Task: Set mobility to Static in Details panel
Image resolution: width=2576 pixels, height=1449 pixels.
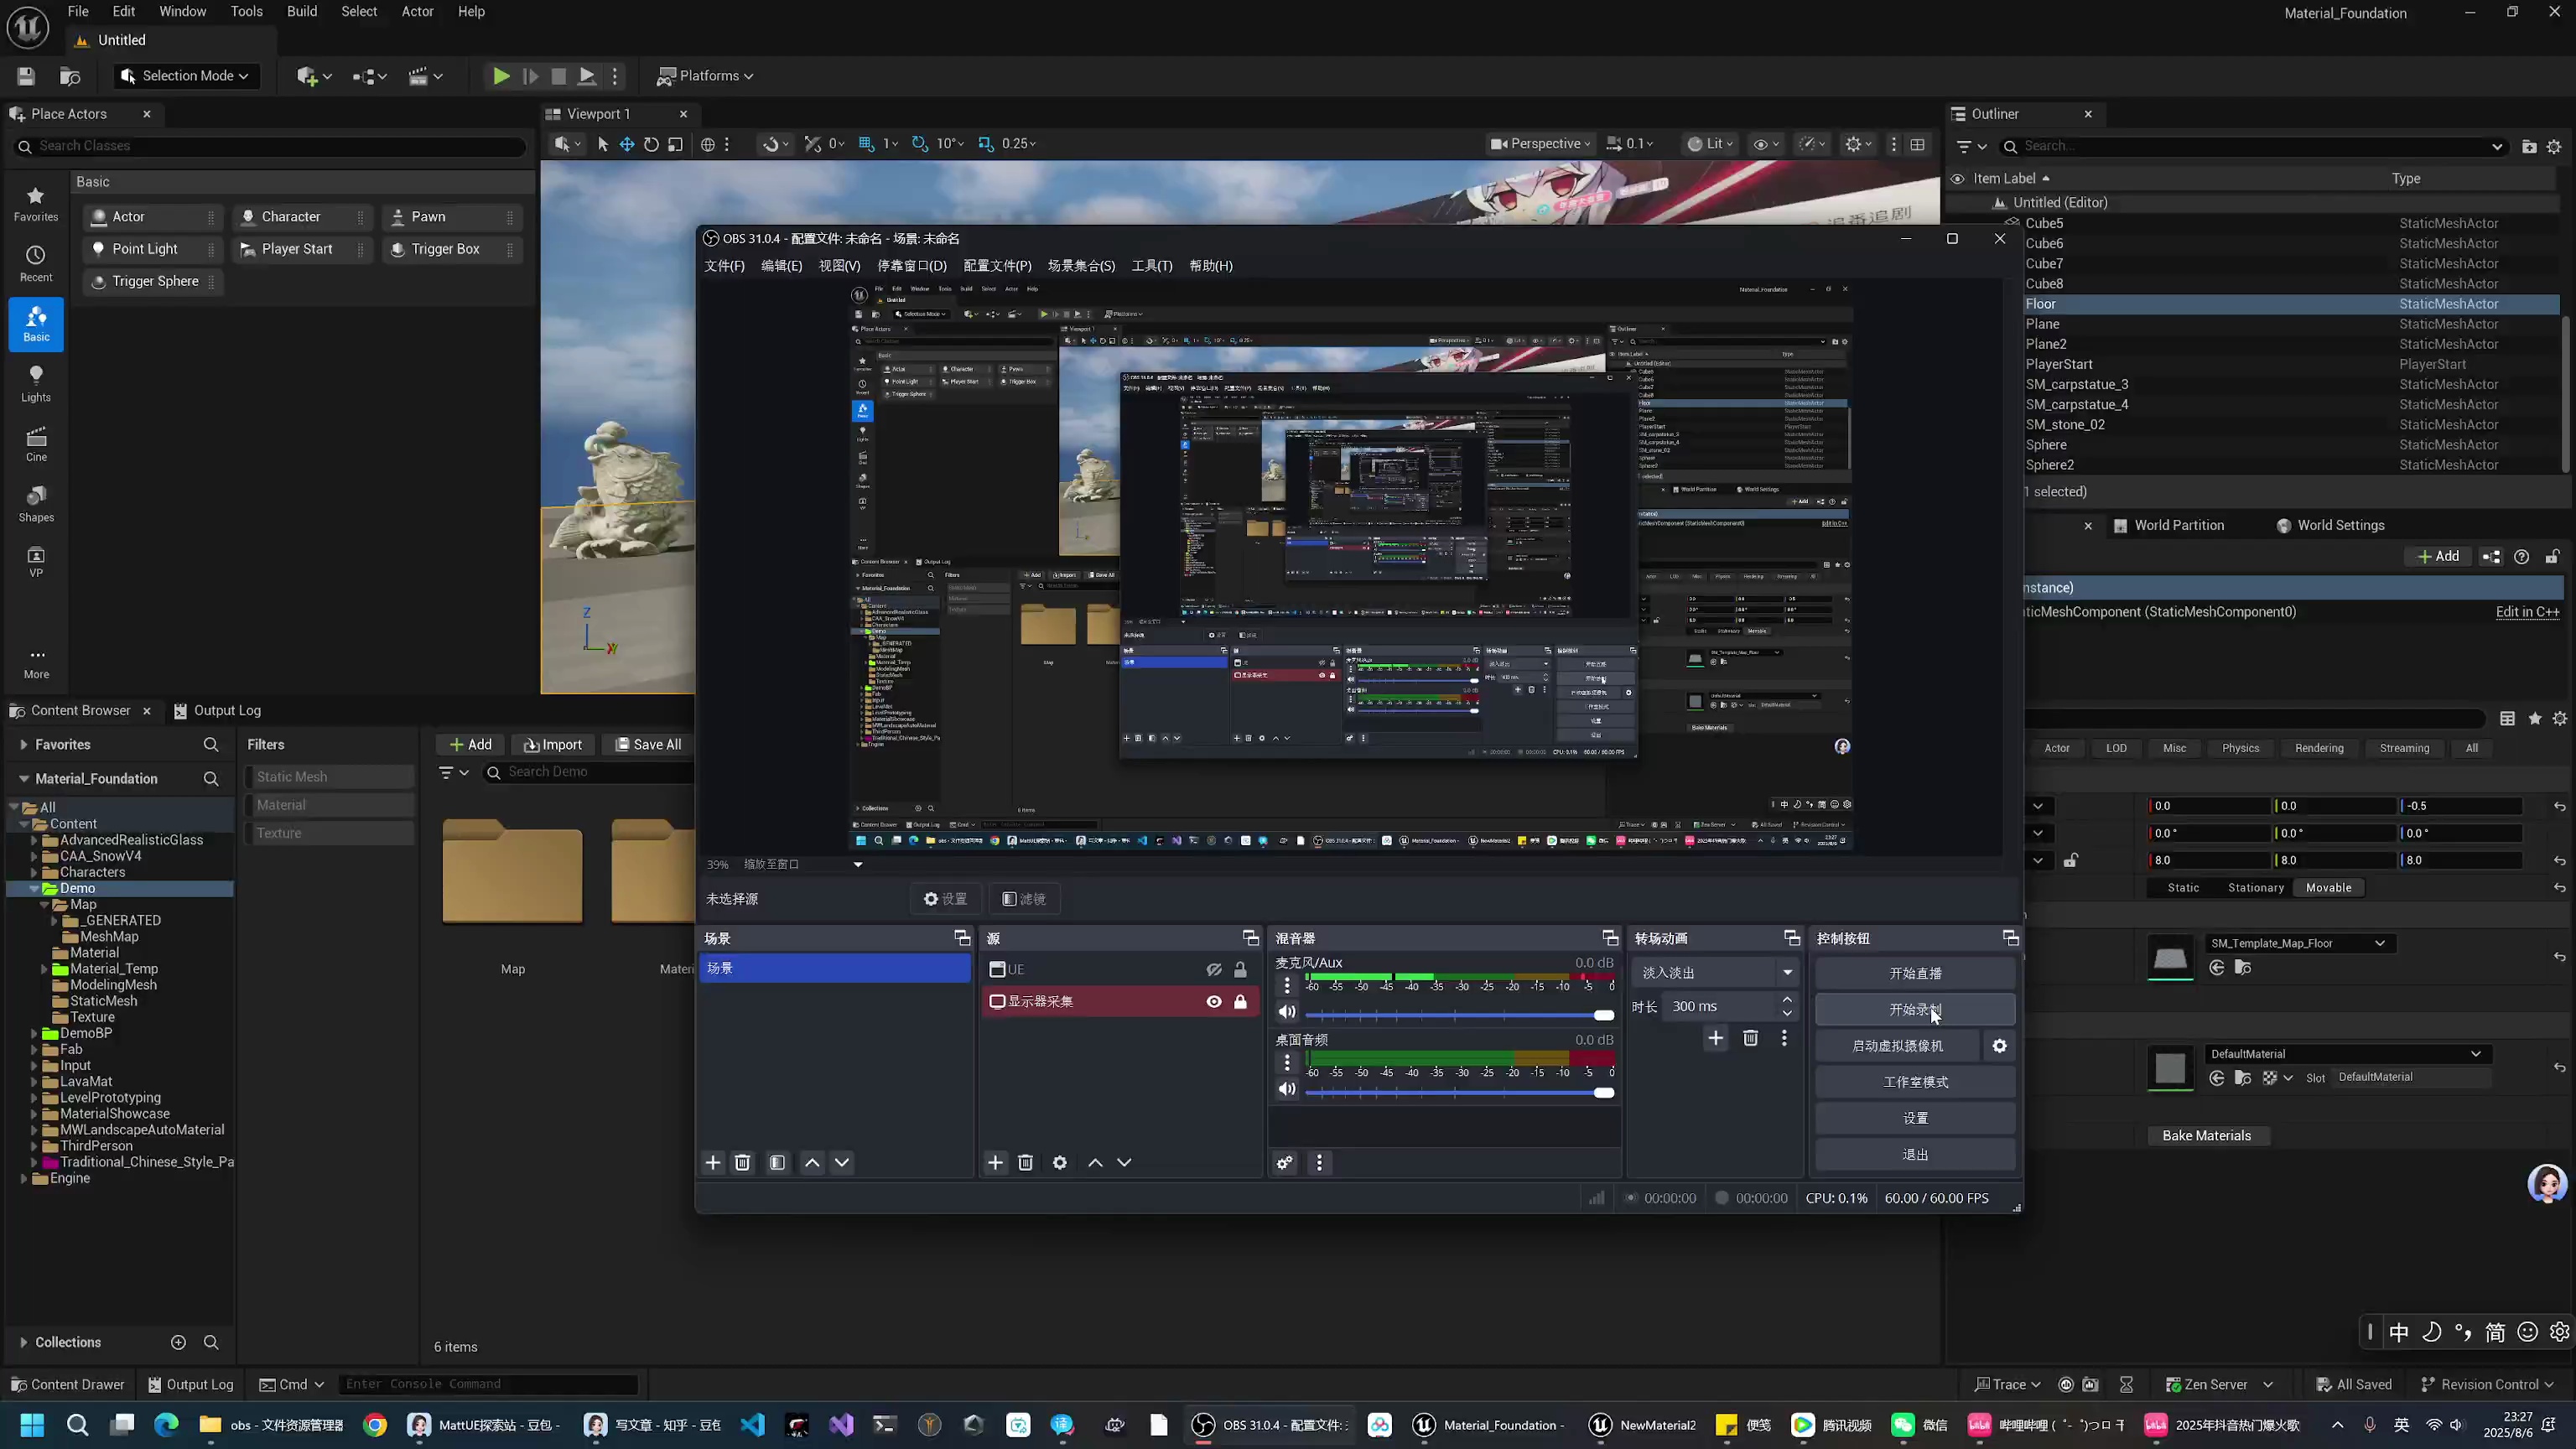Action: click(x=2183, y=888)
